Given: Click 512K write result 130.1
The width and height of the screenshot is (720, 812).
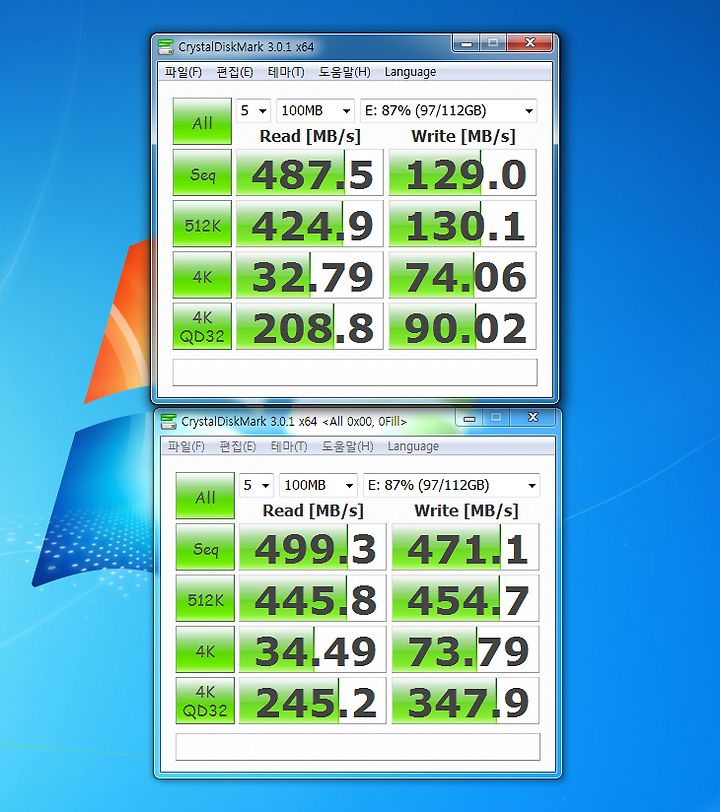Looking at the screenshot, I should (463, 224).
